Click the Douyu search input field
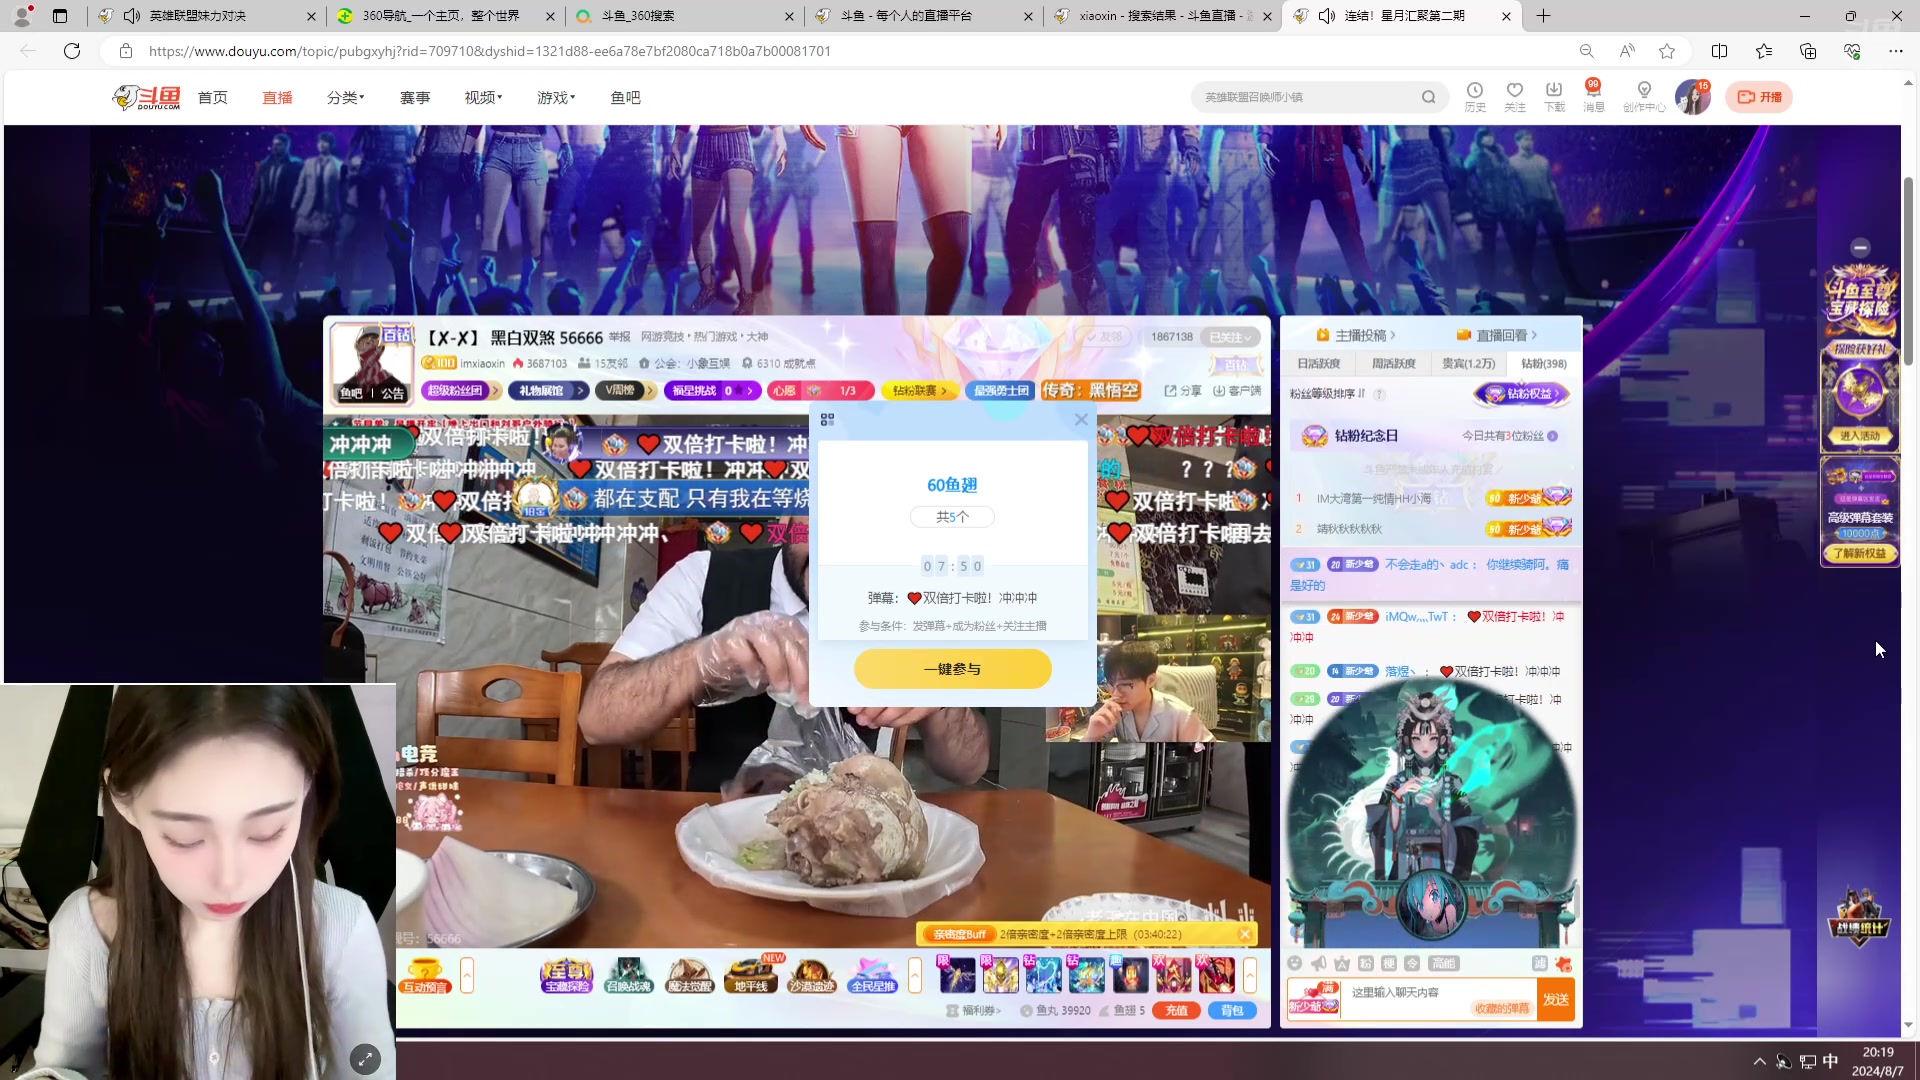The width and height of the screenshot is (1920, 1080). pos(1306,97)
